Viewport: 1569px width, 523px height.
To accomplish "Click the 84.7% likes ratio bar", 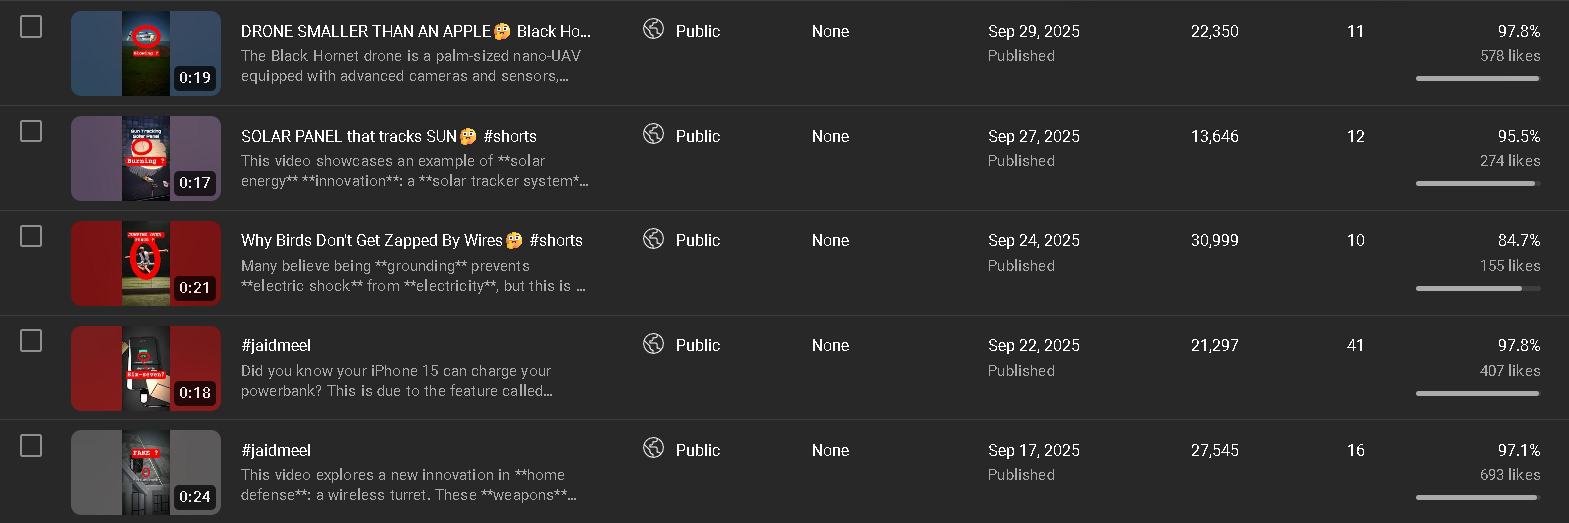I will [1477, 288].
